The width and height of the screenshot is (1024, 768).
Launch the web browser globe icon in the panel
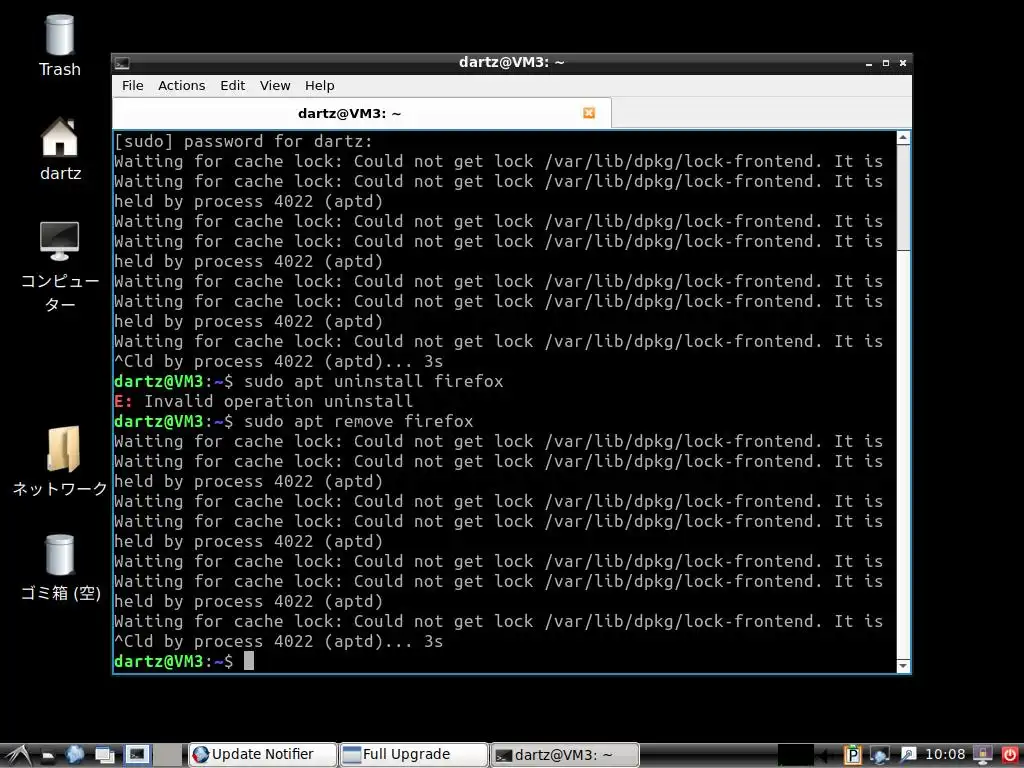pos(74,755)
